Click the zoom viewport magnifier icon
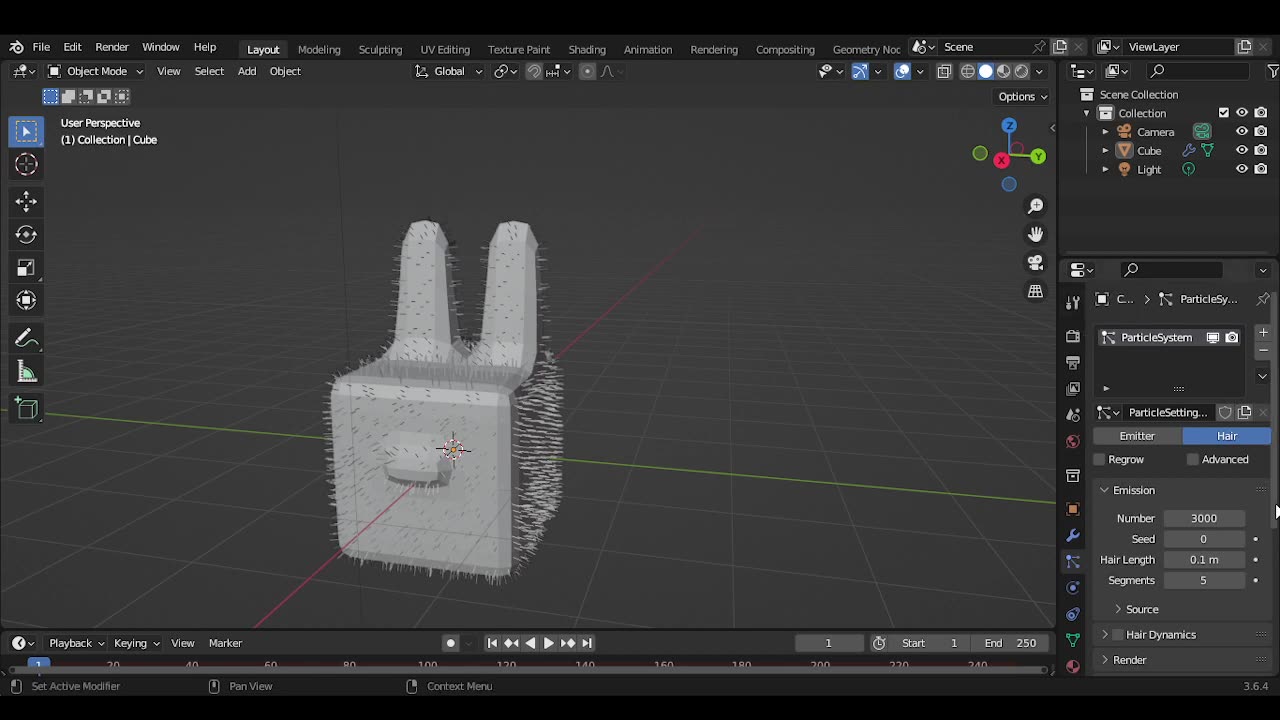 (x=1035, y=205)
